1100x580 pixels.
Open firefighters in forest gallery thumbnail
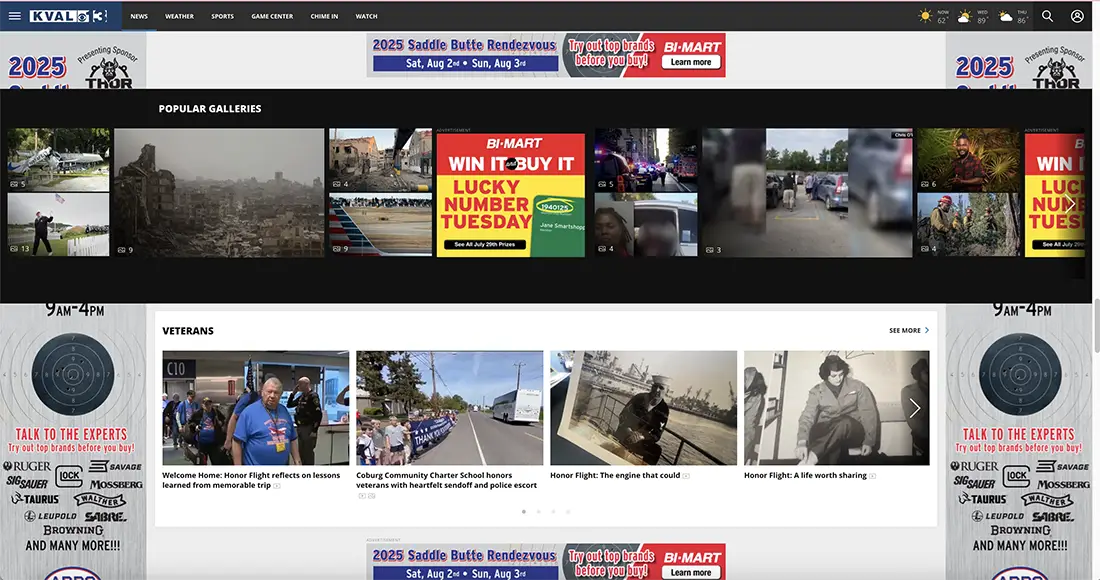point(968,224)
